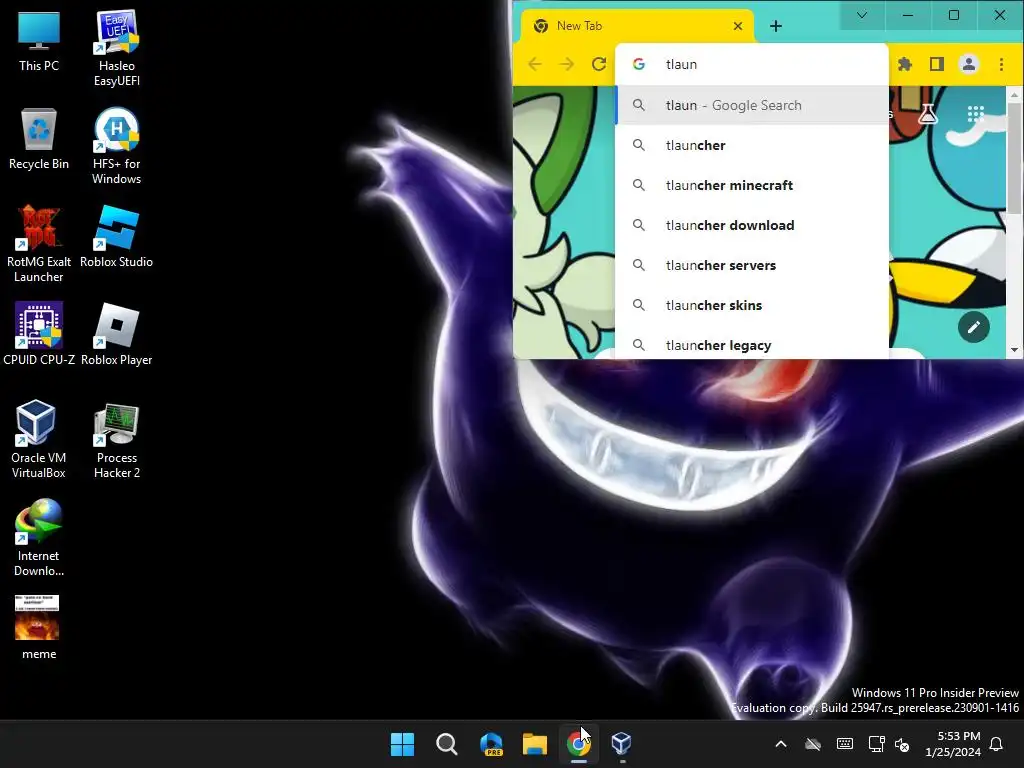Open Roblox Studio shortcut
This screenshot has width=1024, height=768.
[117, 237]
